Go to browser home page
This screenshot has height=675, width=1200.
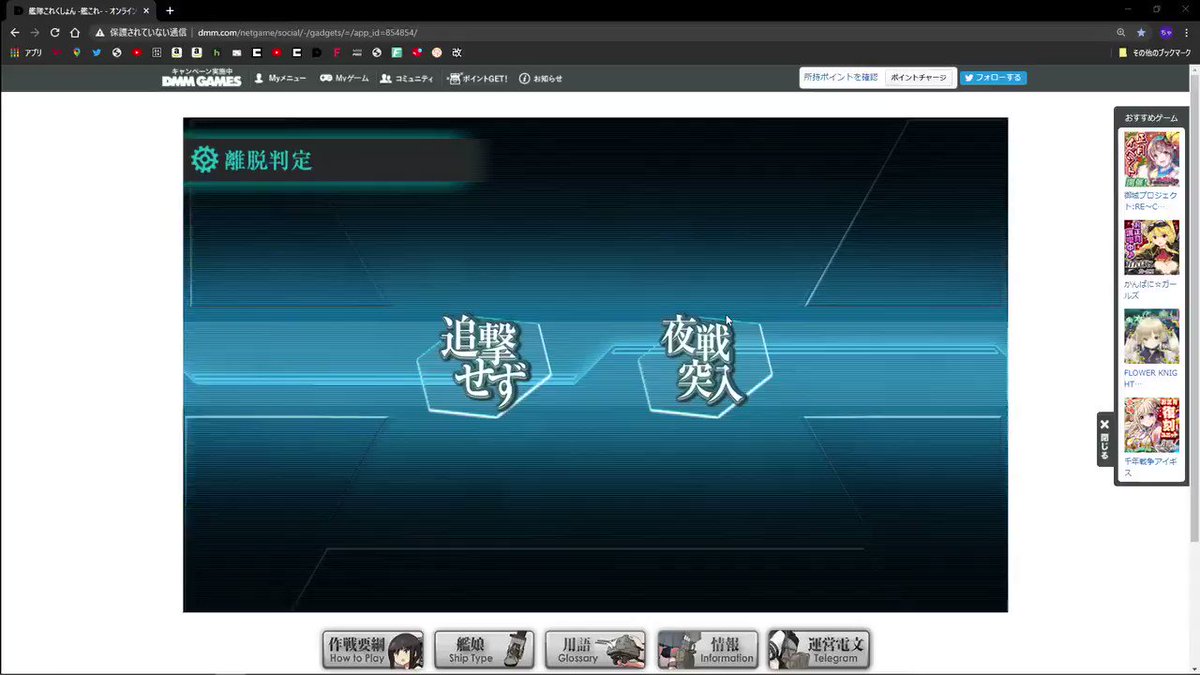tap(74, 32)
